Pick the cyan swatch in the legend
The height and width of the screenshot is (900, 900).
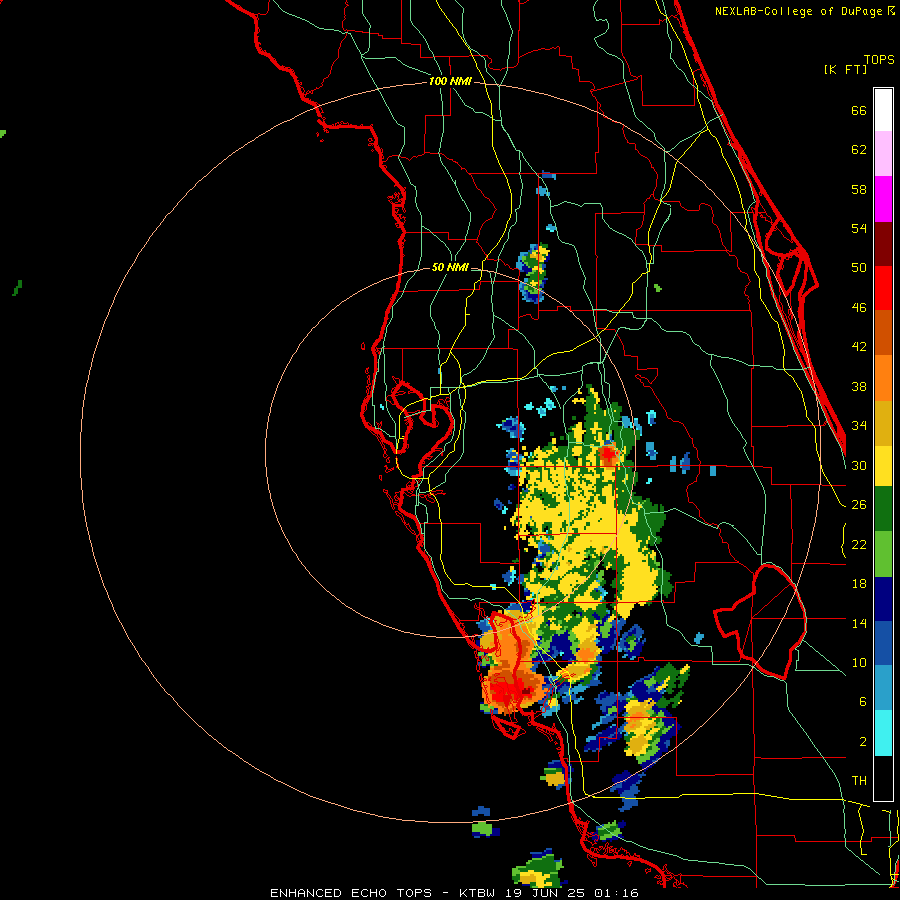point(883,734)
